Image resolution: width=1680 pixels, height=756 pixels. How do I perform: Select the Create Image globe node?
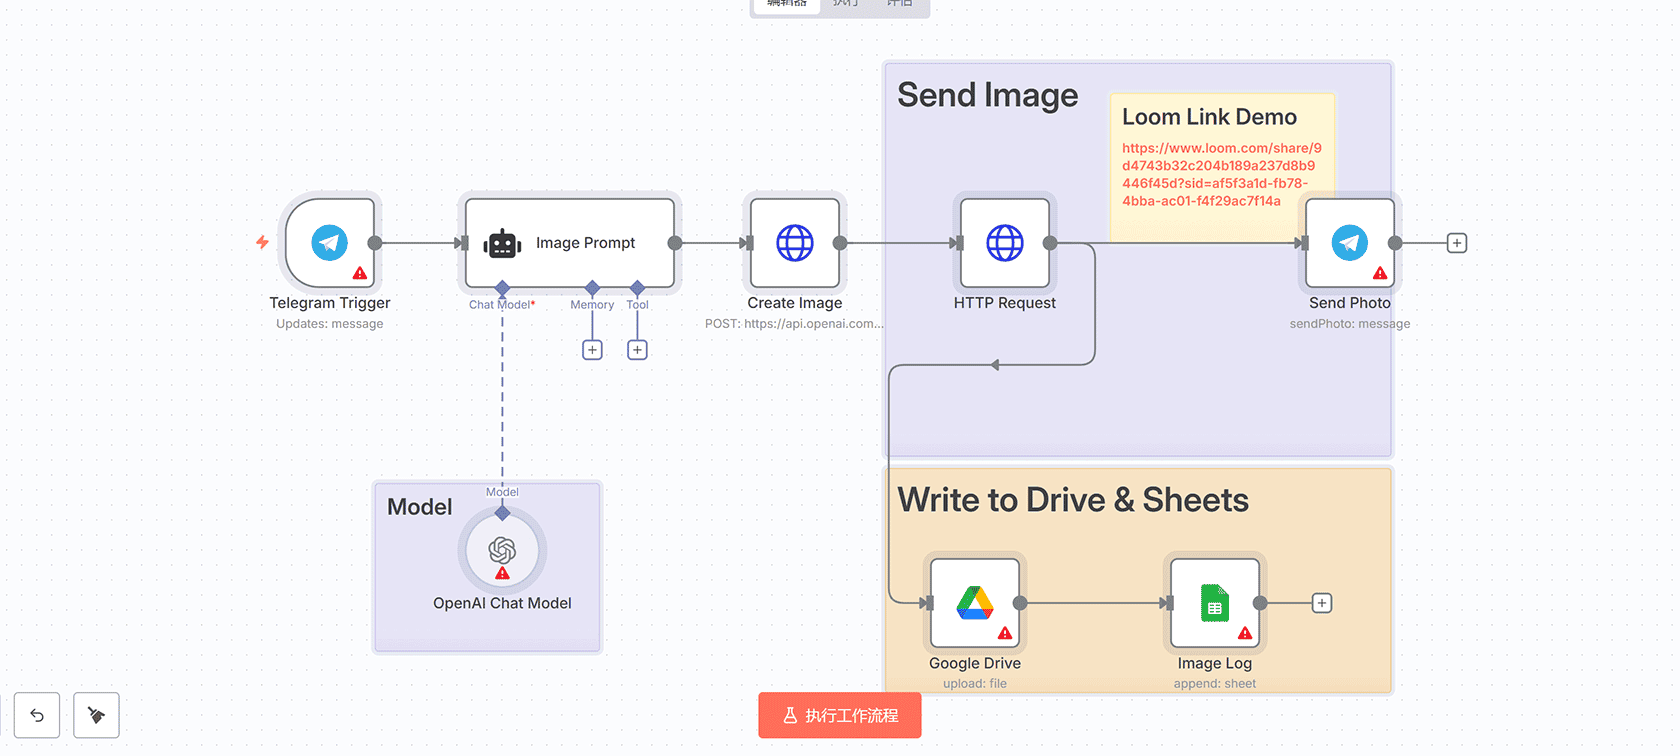tap(795, 243)
